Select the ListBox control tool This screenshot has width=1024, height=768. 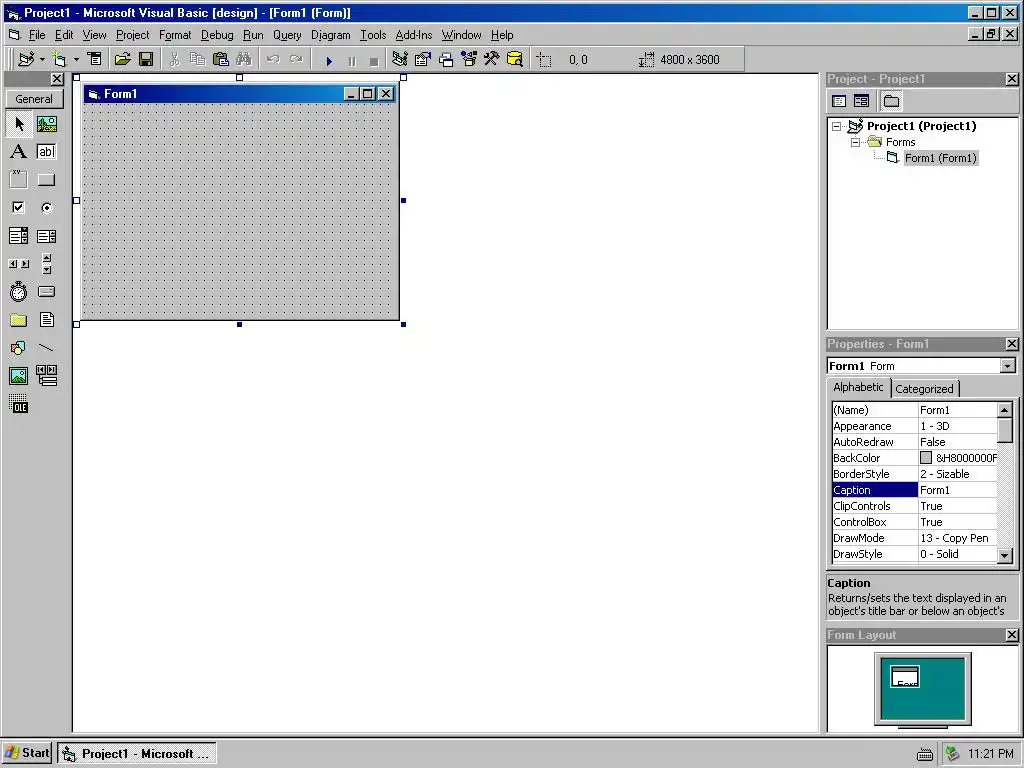point(46,236)
